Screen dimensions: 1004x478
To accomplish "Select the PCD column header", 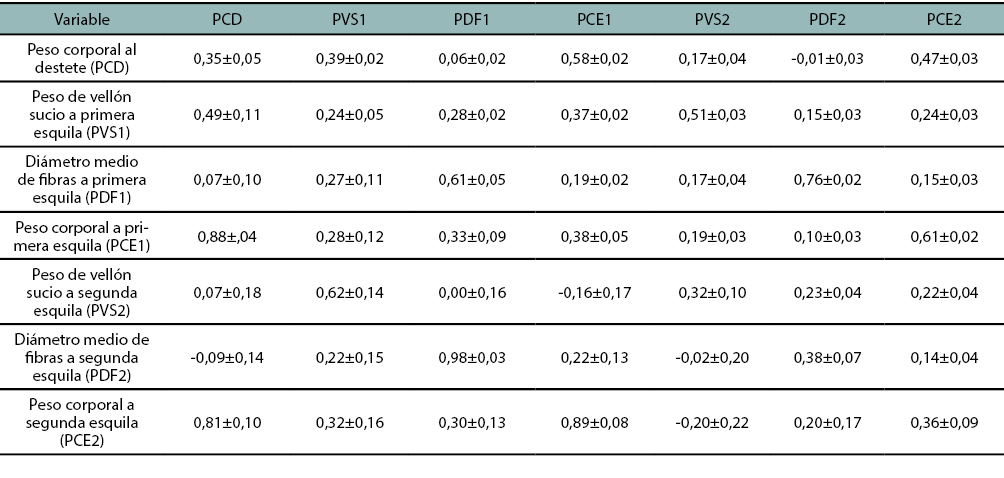I will coord(228,18).
